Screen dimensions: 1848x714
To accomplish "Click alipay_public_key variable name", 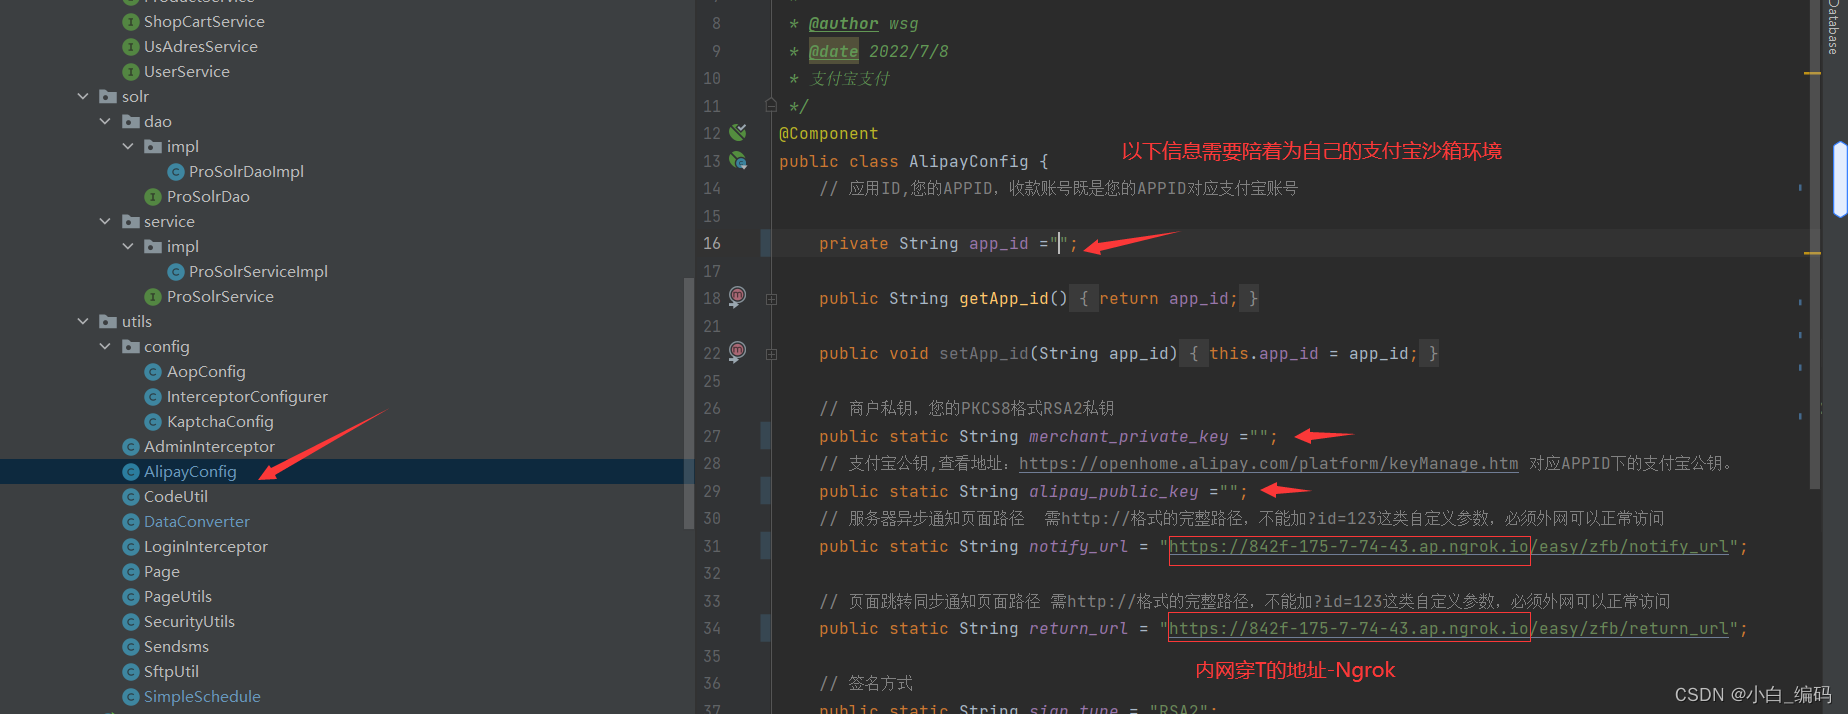I will (1113, 492).
